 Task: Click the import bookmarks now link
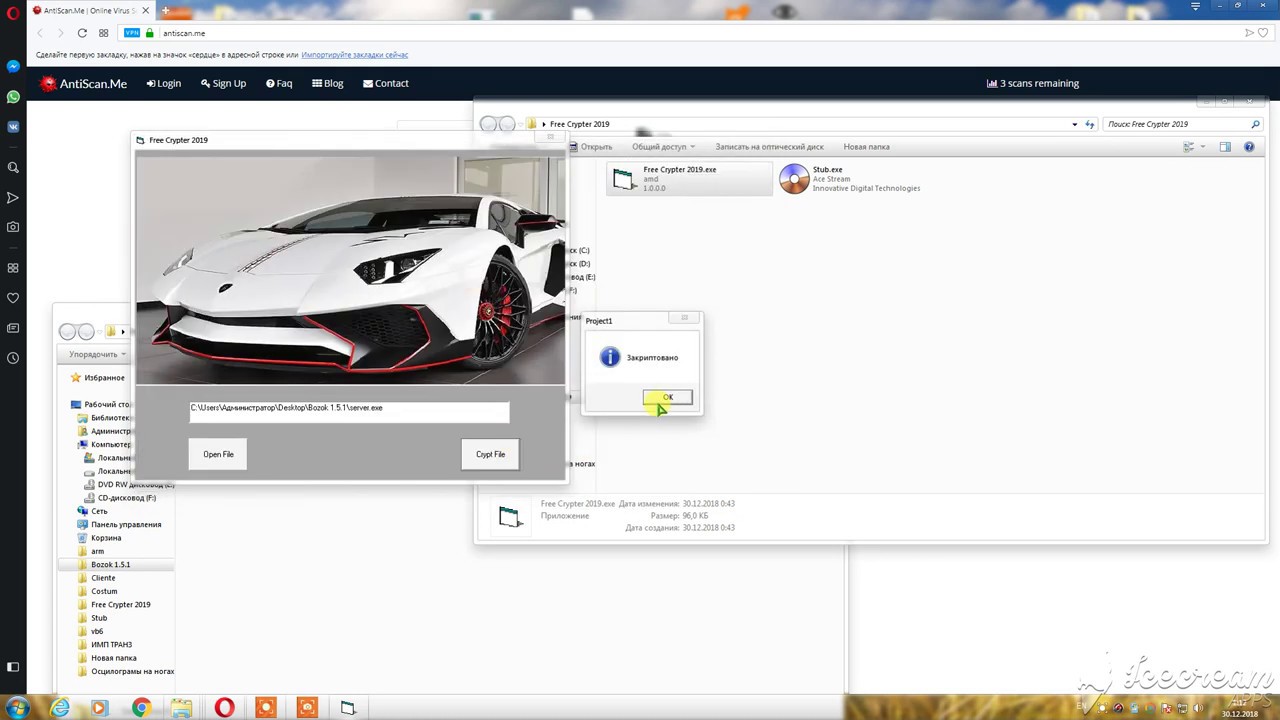[x=354, y=55]
